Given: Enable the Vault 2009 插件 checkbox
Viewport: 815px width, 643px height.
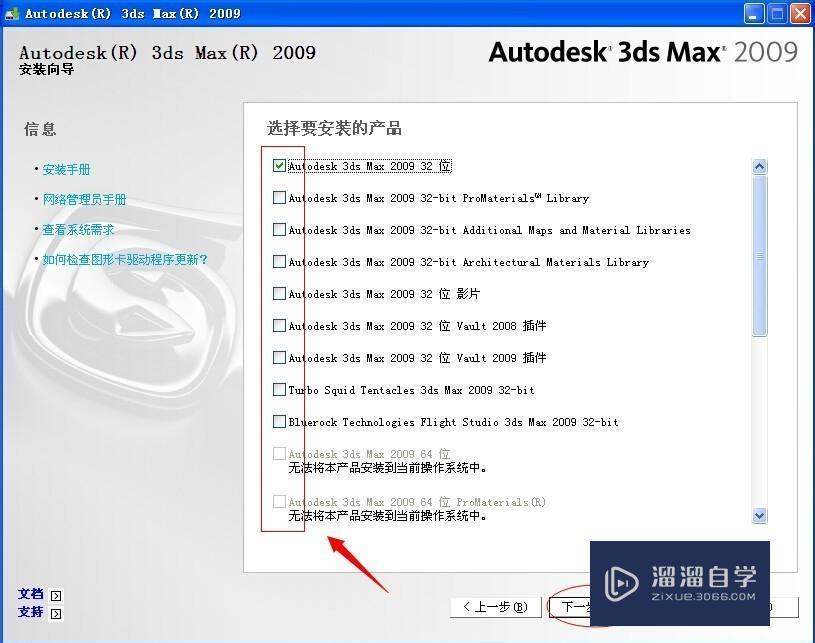Looking at the screenshot, I should click(280, 358).
